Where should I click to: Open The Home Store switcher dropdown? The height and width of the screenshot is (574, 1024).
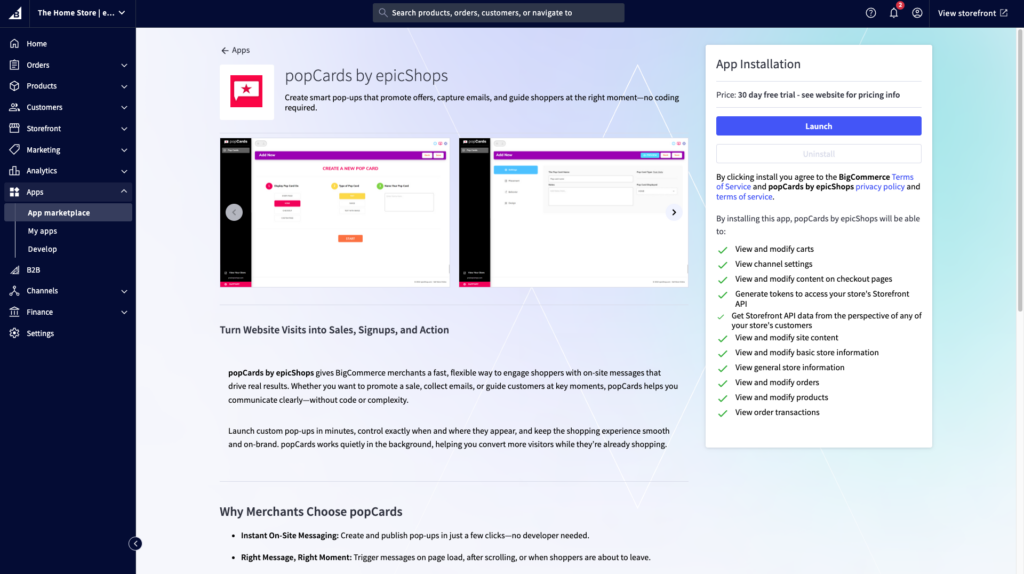tap(81, 13)
